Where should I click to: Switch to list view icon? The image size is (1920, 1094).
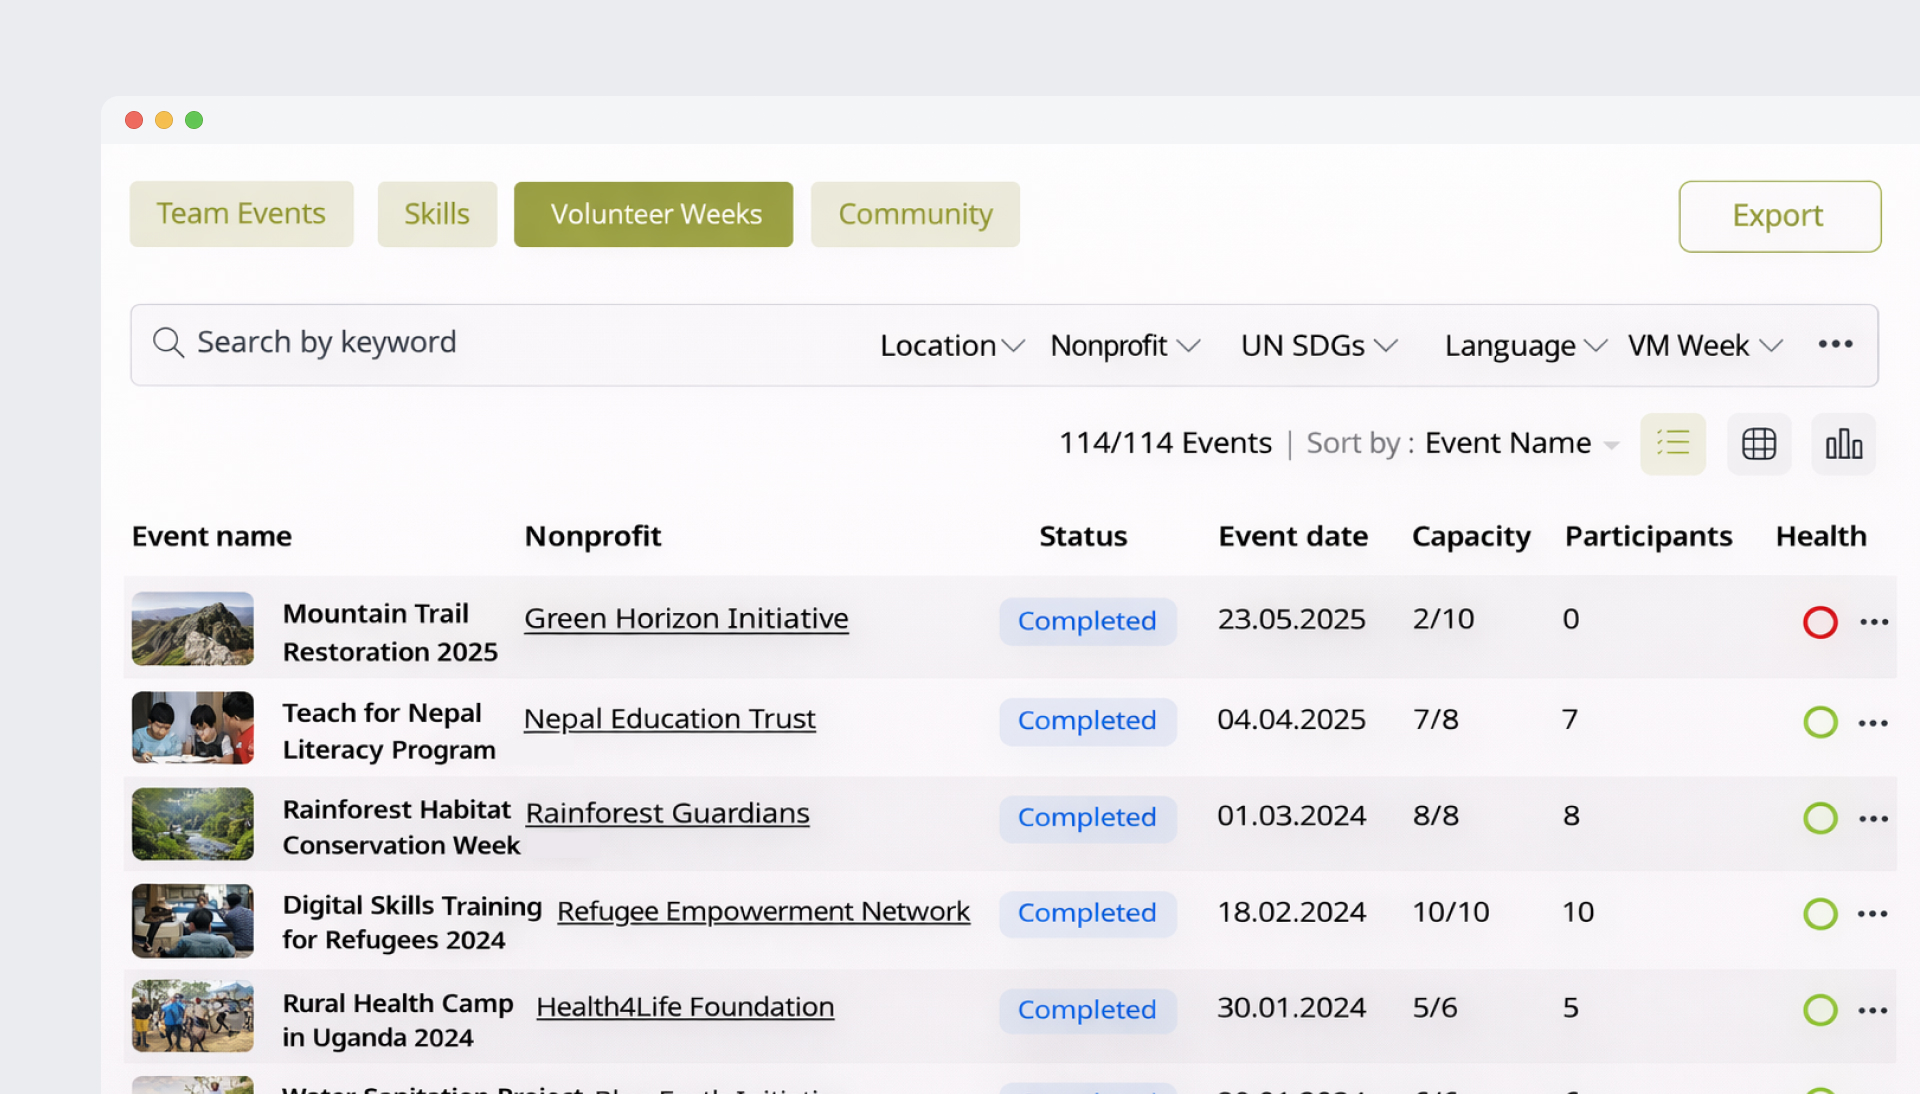(x=1673, y=443)
